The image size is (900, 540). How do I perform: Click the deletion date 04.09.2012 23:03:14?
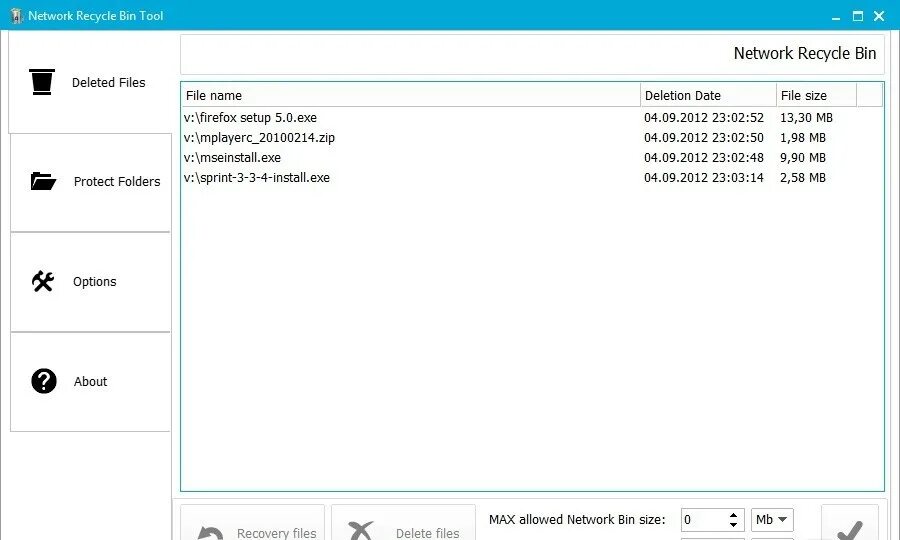point(704,178)
